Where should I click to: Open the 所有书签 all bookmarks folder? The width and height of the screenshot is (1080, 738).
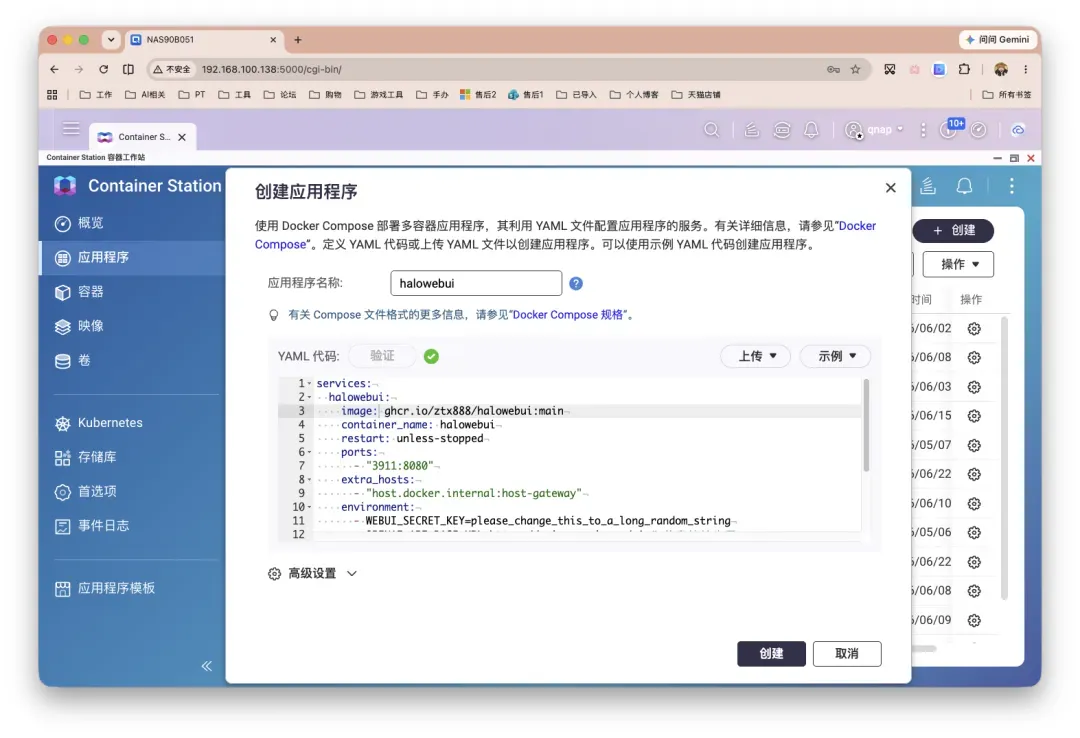click(1006, 95)
